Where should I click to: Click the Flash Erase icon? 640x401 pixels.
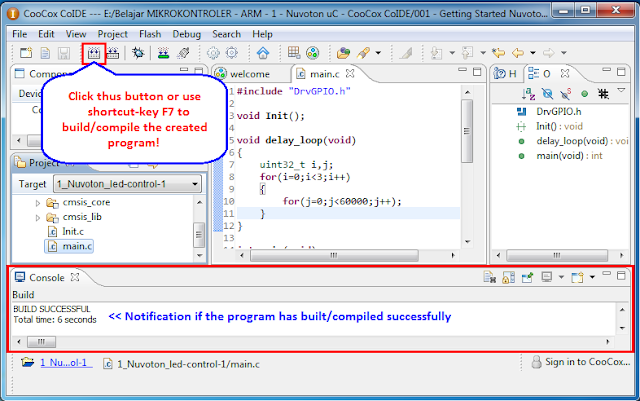(x=183, y=53)
